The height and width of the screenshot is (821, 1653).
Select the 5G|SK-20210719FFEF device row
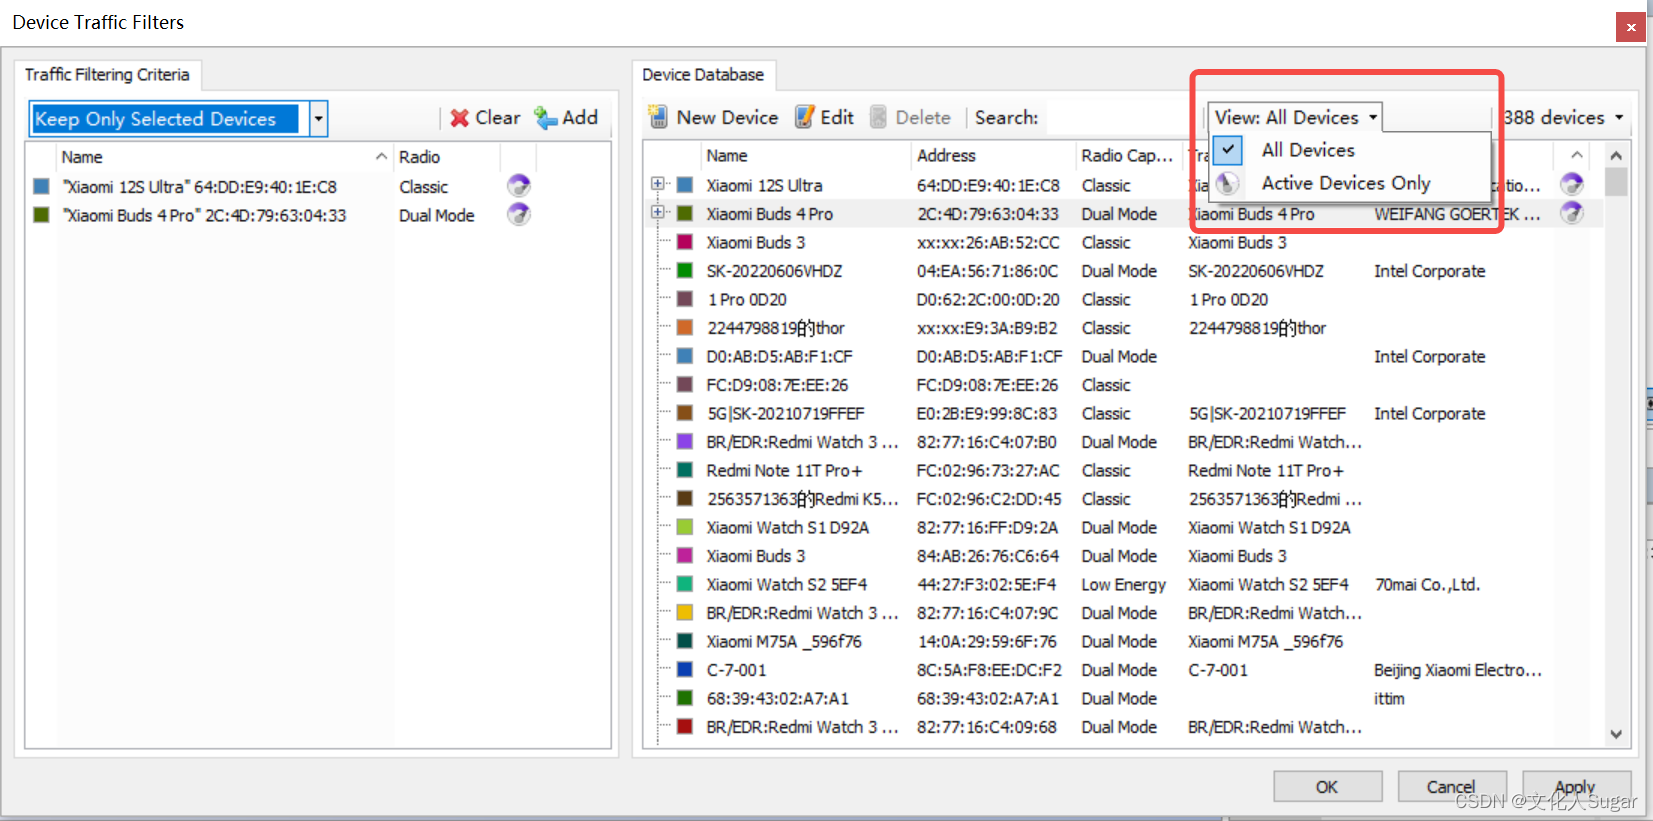(x=1125, y=413)
